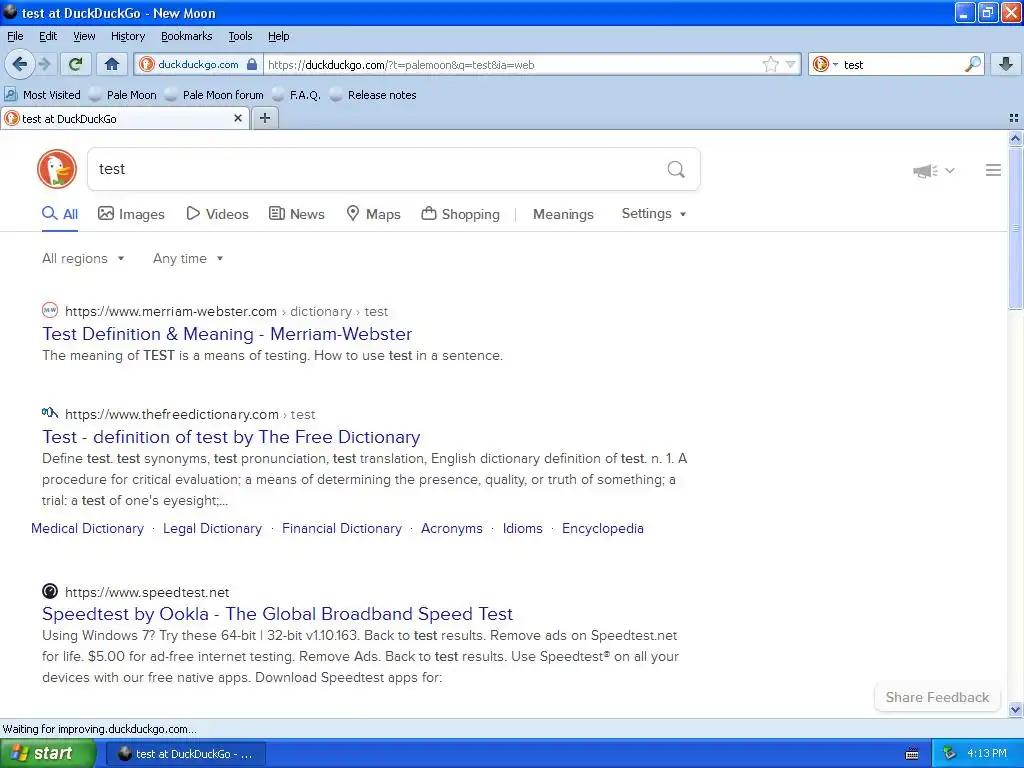Open Test Definition & Meaning Merriam-Webster result
The width and height of the screenshot is (1024, 768).
pyautogui.click(x=227, y=334)
